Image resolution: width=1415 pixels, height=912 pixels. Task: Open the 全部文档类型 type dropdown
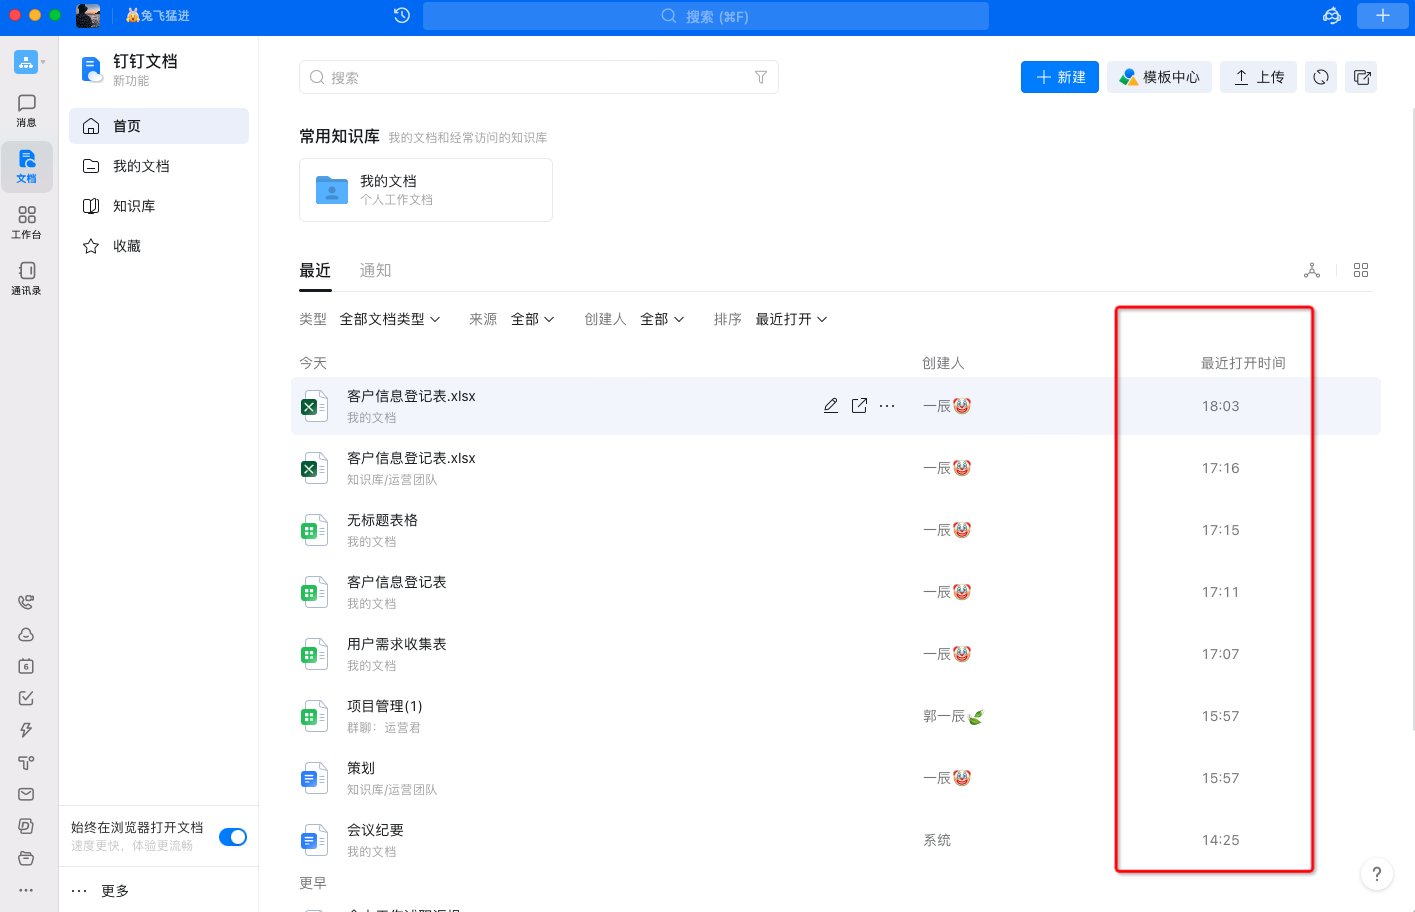[x=390, y=319]
